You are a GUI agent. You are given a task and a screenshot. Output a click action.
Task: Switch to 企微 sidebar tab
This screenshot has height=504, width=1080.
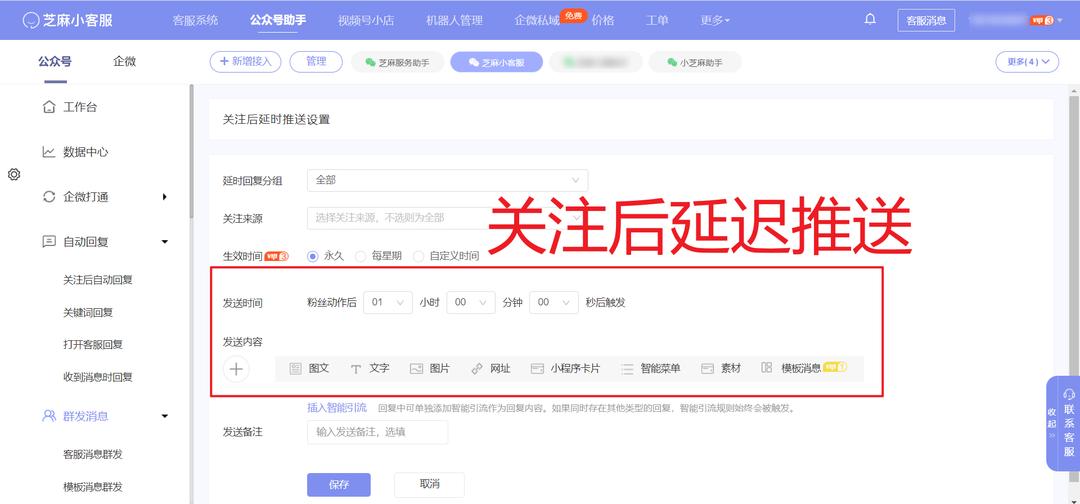[125, 61]
